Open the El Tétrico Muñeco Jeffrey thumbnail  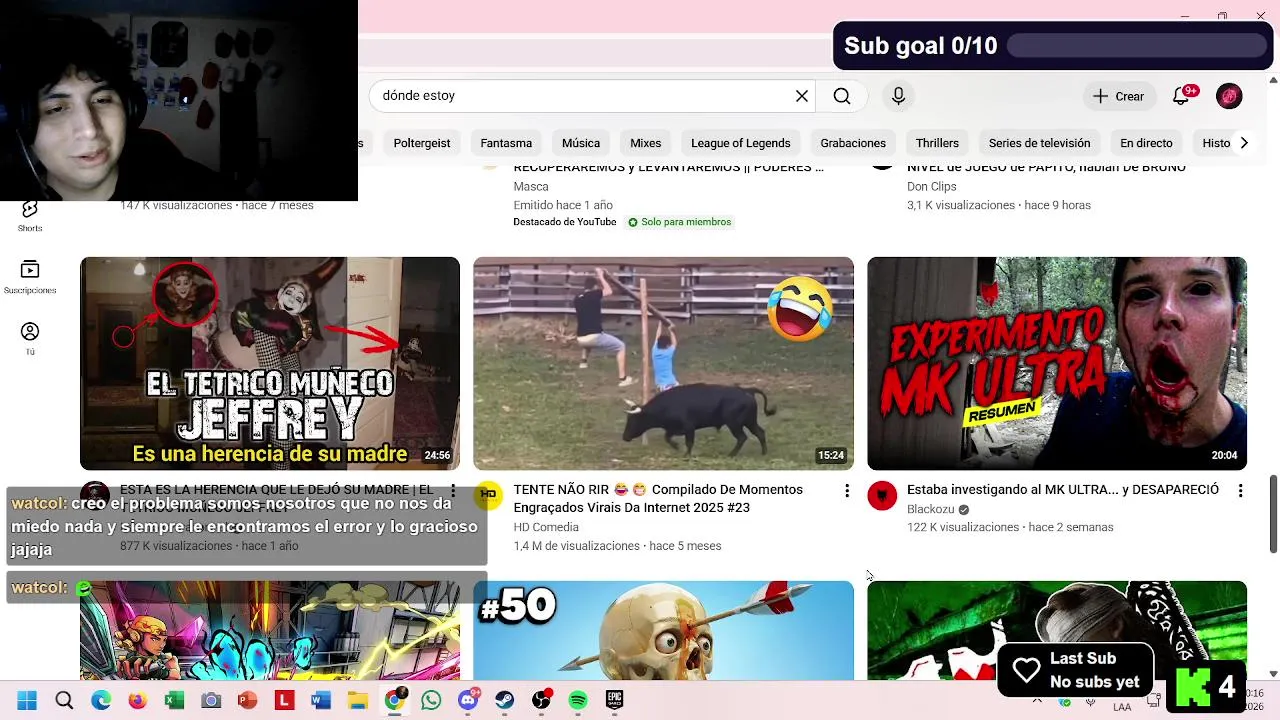[270, 363]
